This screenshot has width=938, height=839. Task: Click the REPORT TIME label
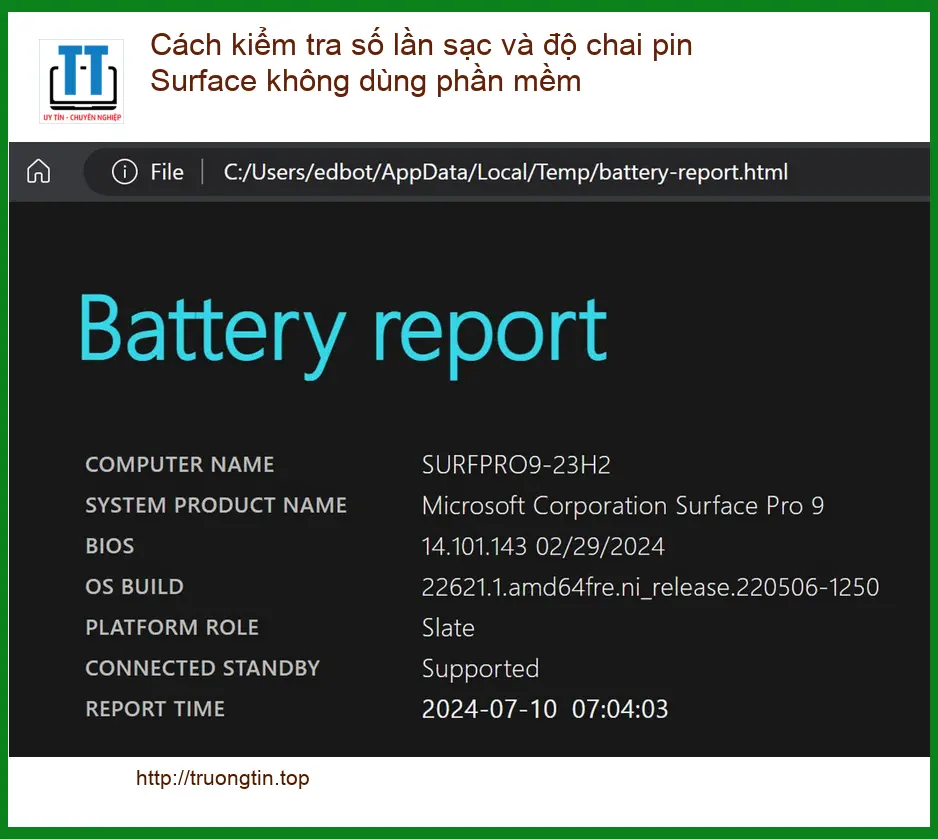coord(155,709)
